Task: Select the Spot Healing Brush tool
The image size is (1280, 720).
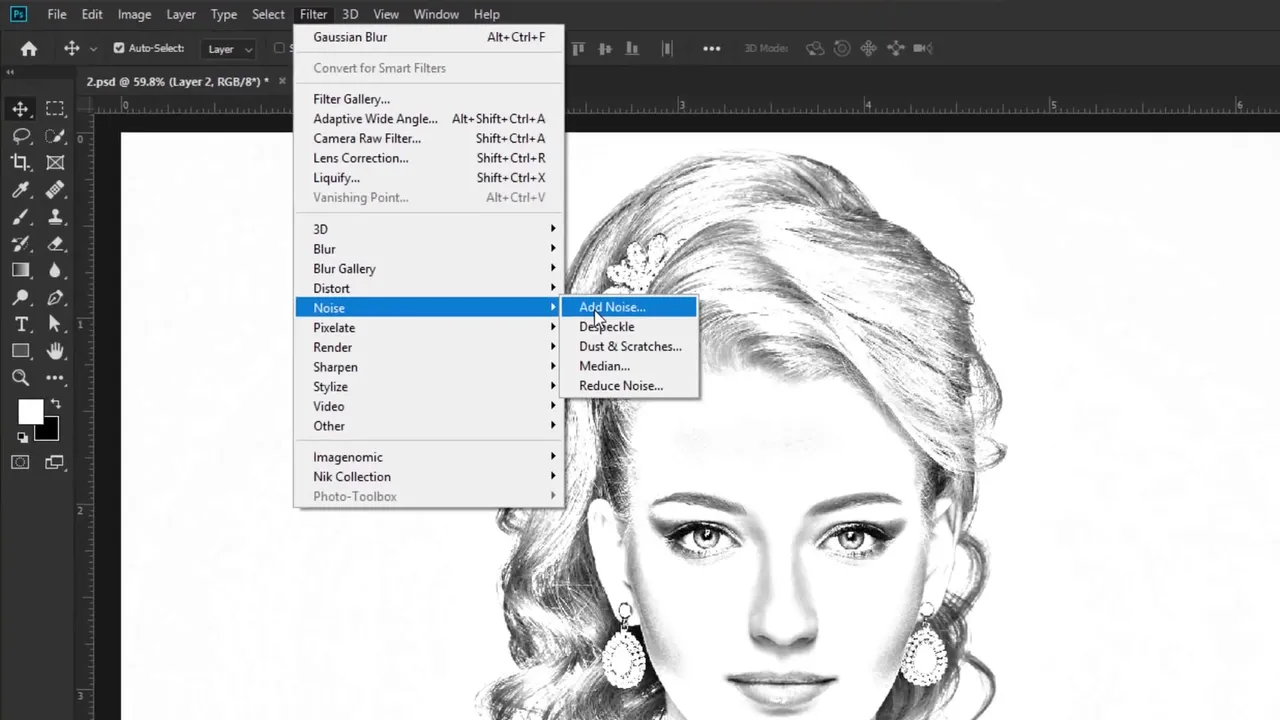Action: [55, 190]
